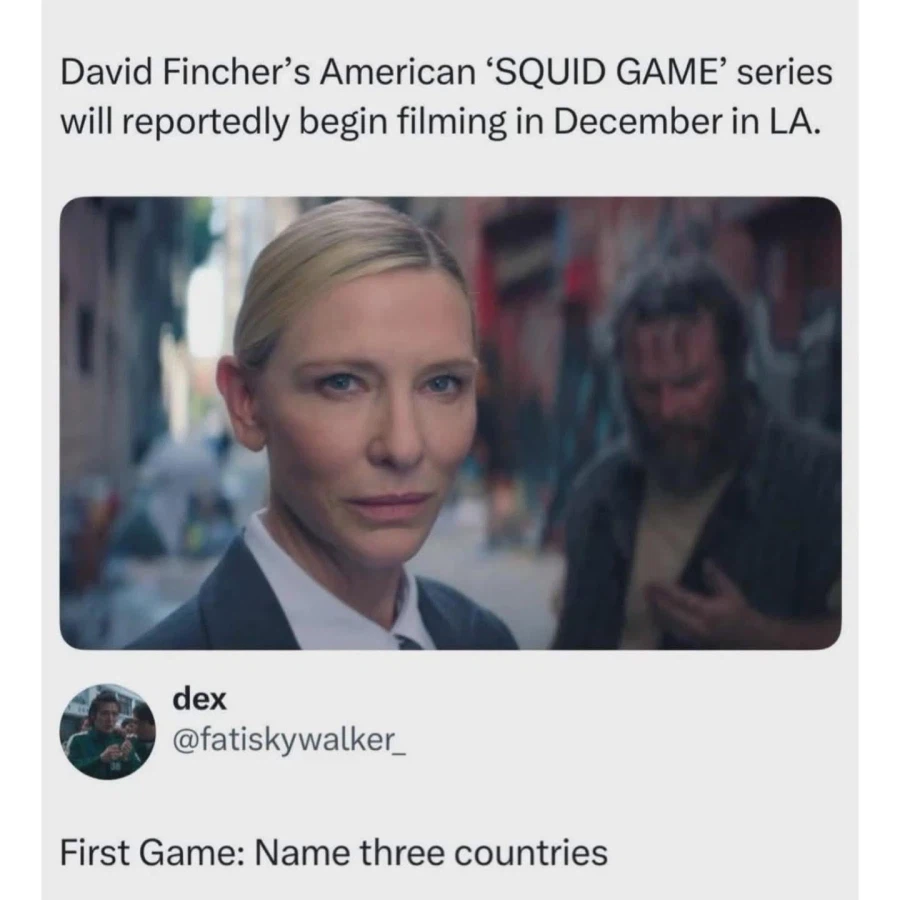Screen dimensions: 900x900
Task: Click the word American in the headline
Action: point(395,73)
